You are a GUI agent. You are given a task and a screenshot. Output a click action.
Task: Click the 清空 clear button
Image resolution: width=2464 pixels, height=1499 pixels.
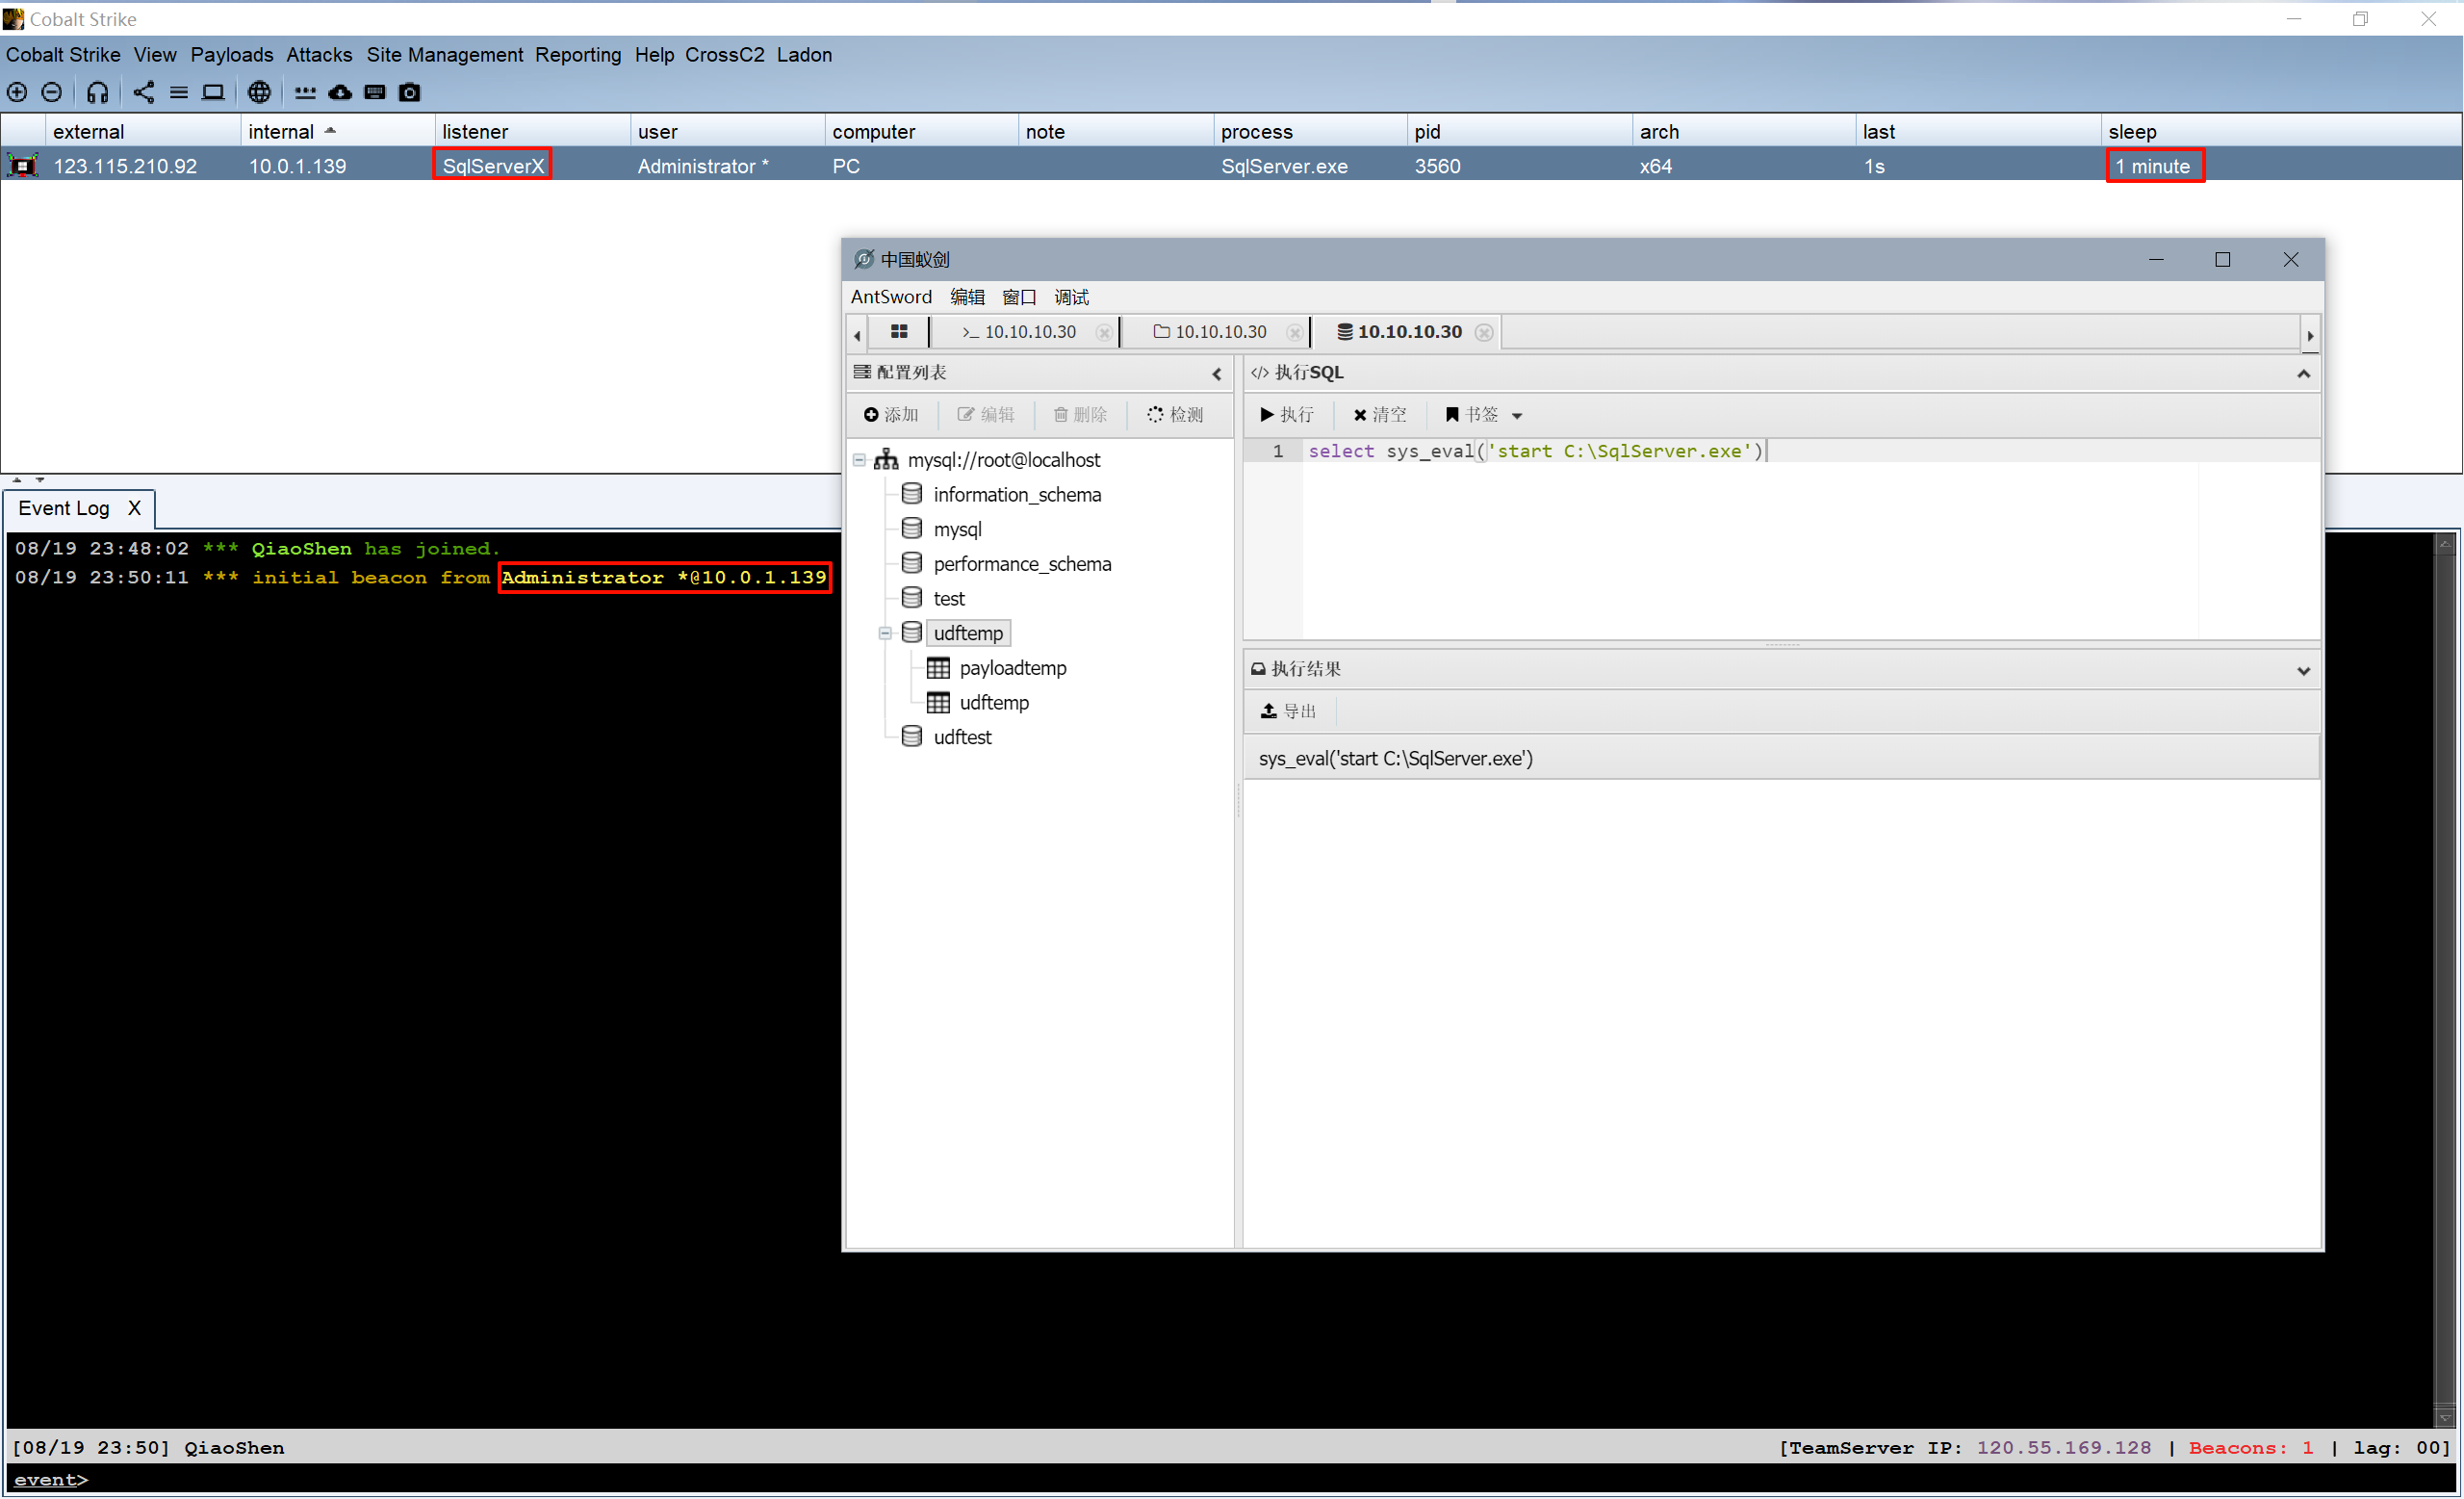(x=1380, y=415)
